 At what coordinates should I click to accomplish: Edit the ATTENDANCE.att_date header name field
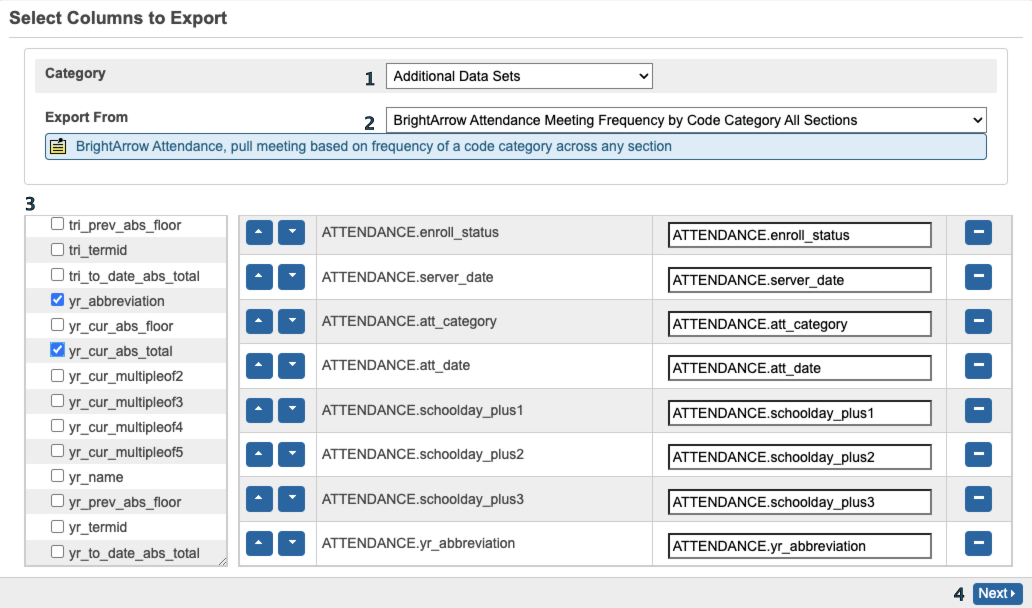click(800, 368)
